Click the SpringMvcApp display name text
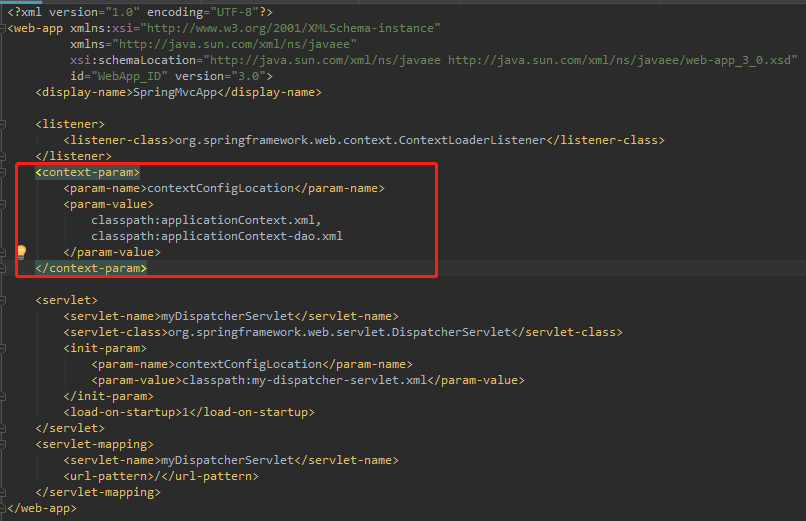 pos(175,92)
